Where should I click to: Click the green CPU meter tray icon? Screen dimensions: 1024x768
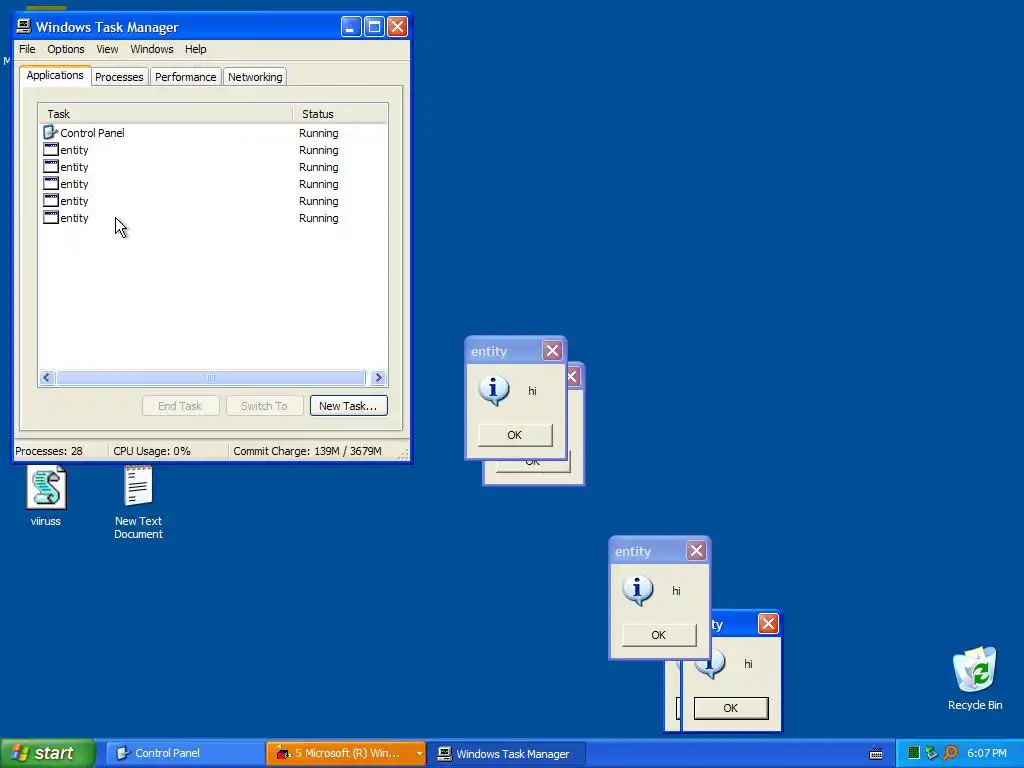(x=913, y=753)
